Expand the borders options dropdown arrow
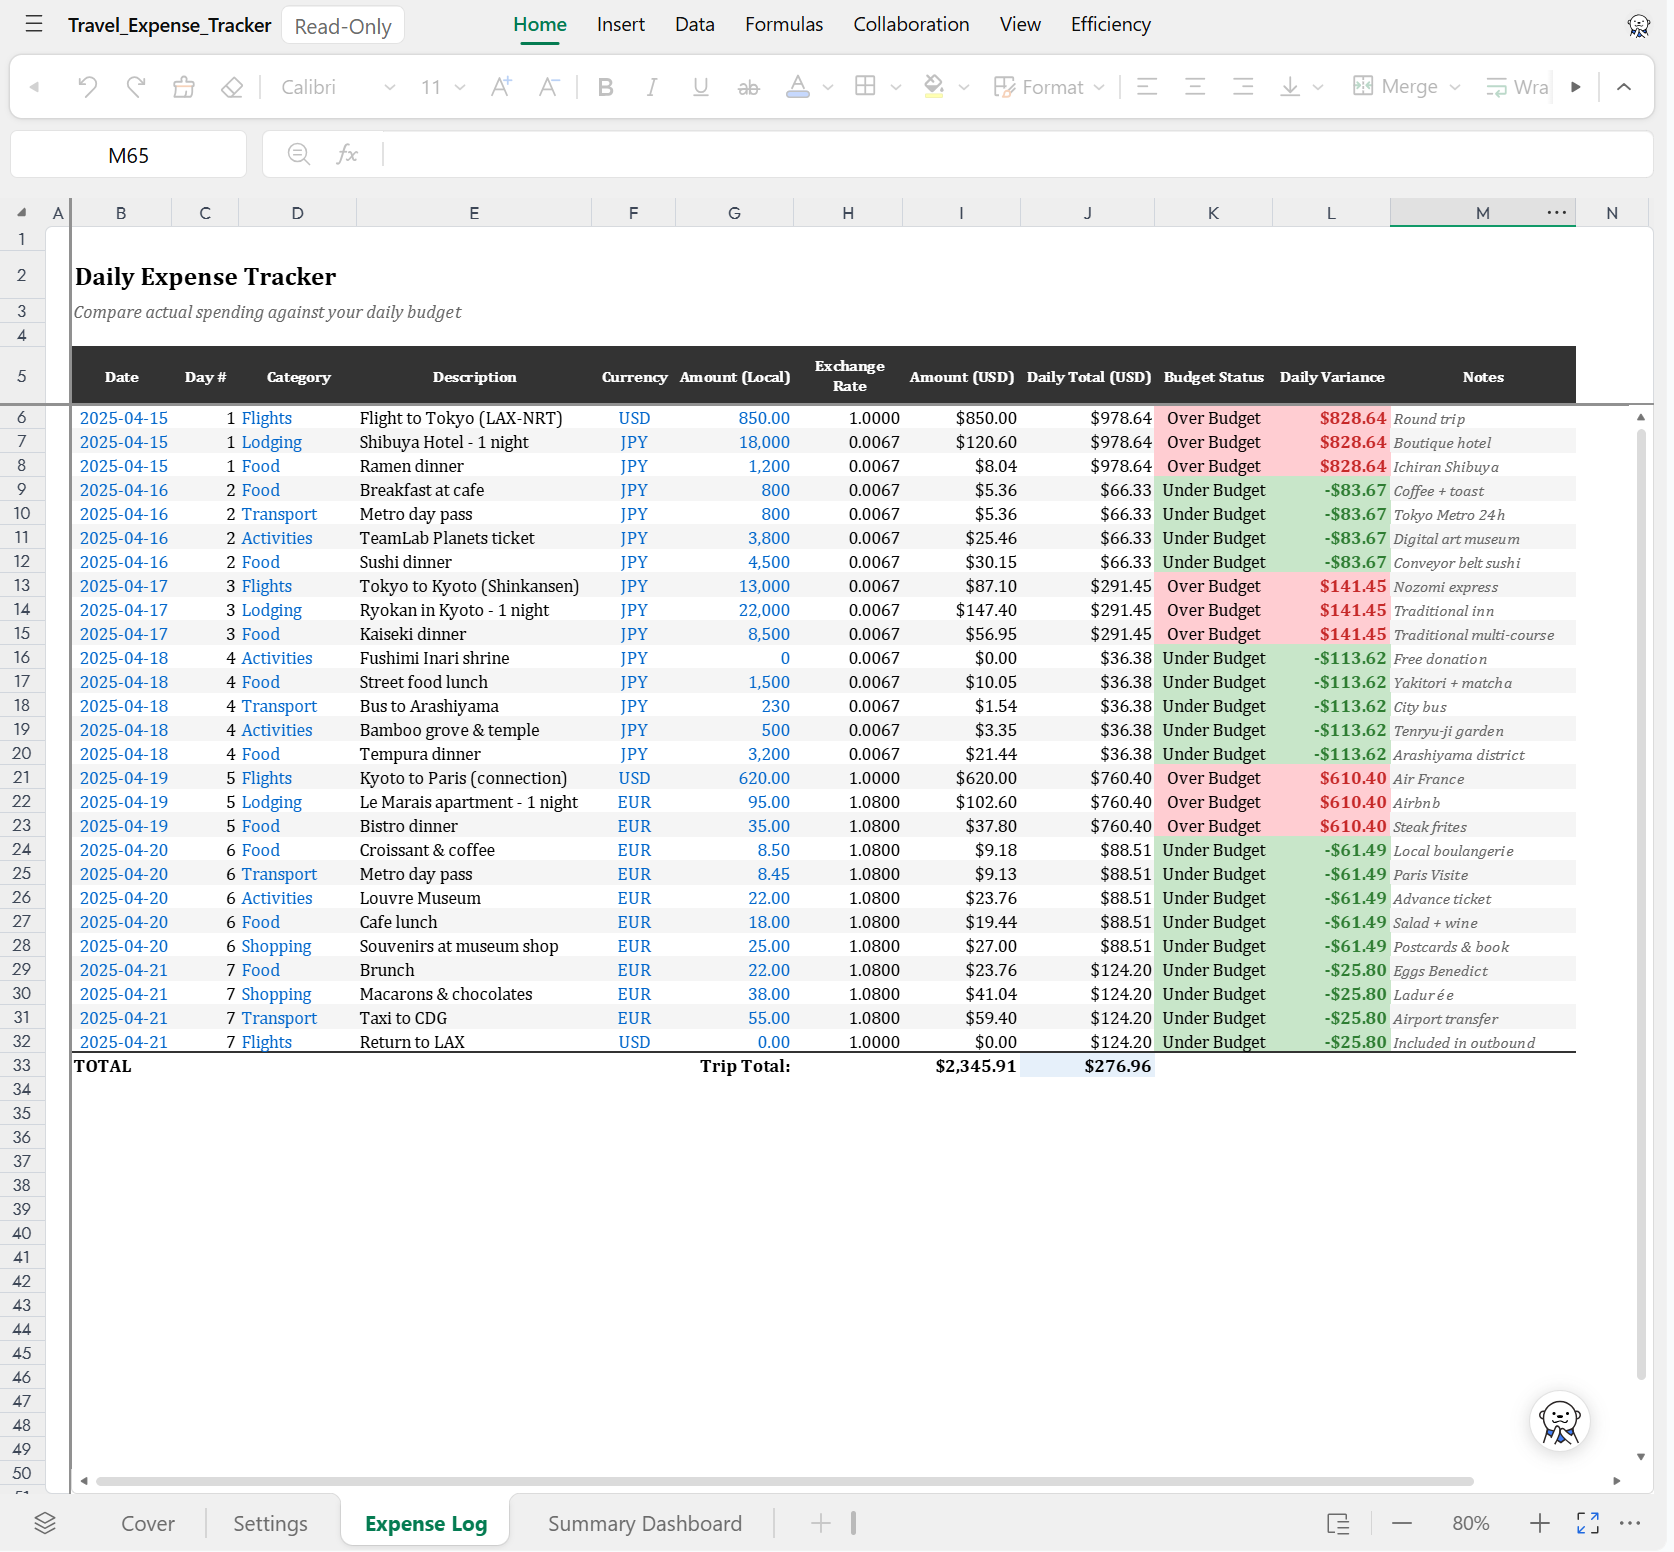This screenshot has width=1674, height=1552. [x=896, y=88]
